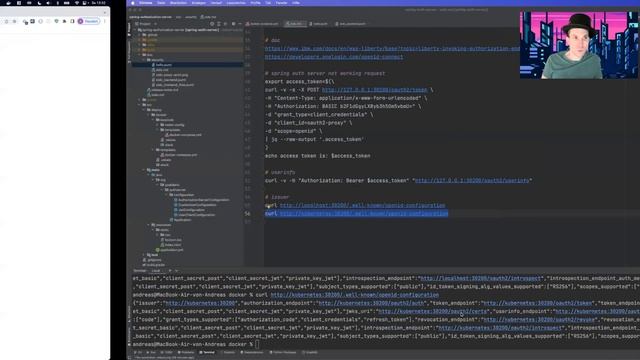
Task: Open the Problems tool window tab at bottom
Action: pos(186,353)
